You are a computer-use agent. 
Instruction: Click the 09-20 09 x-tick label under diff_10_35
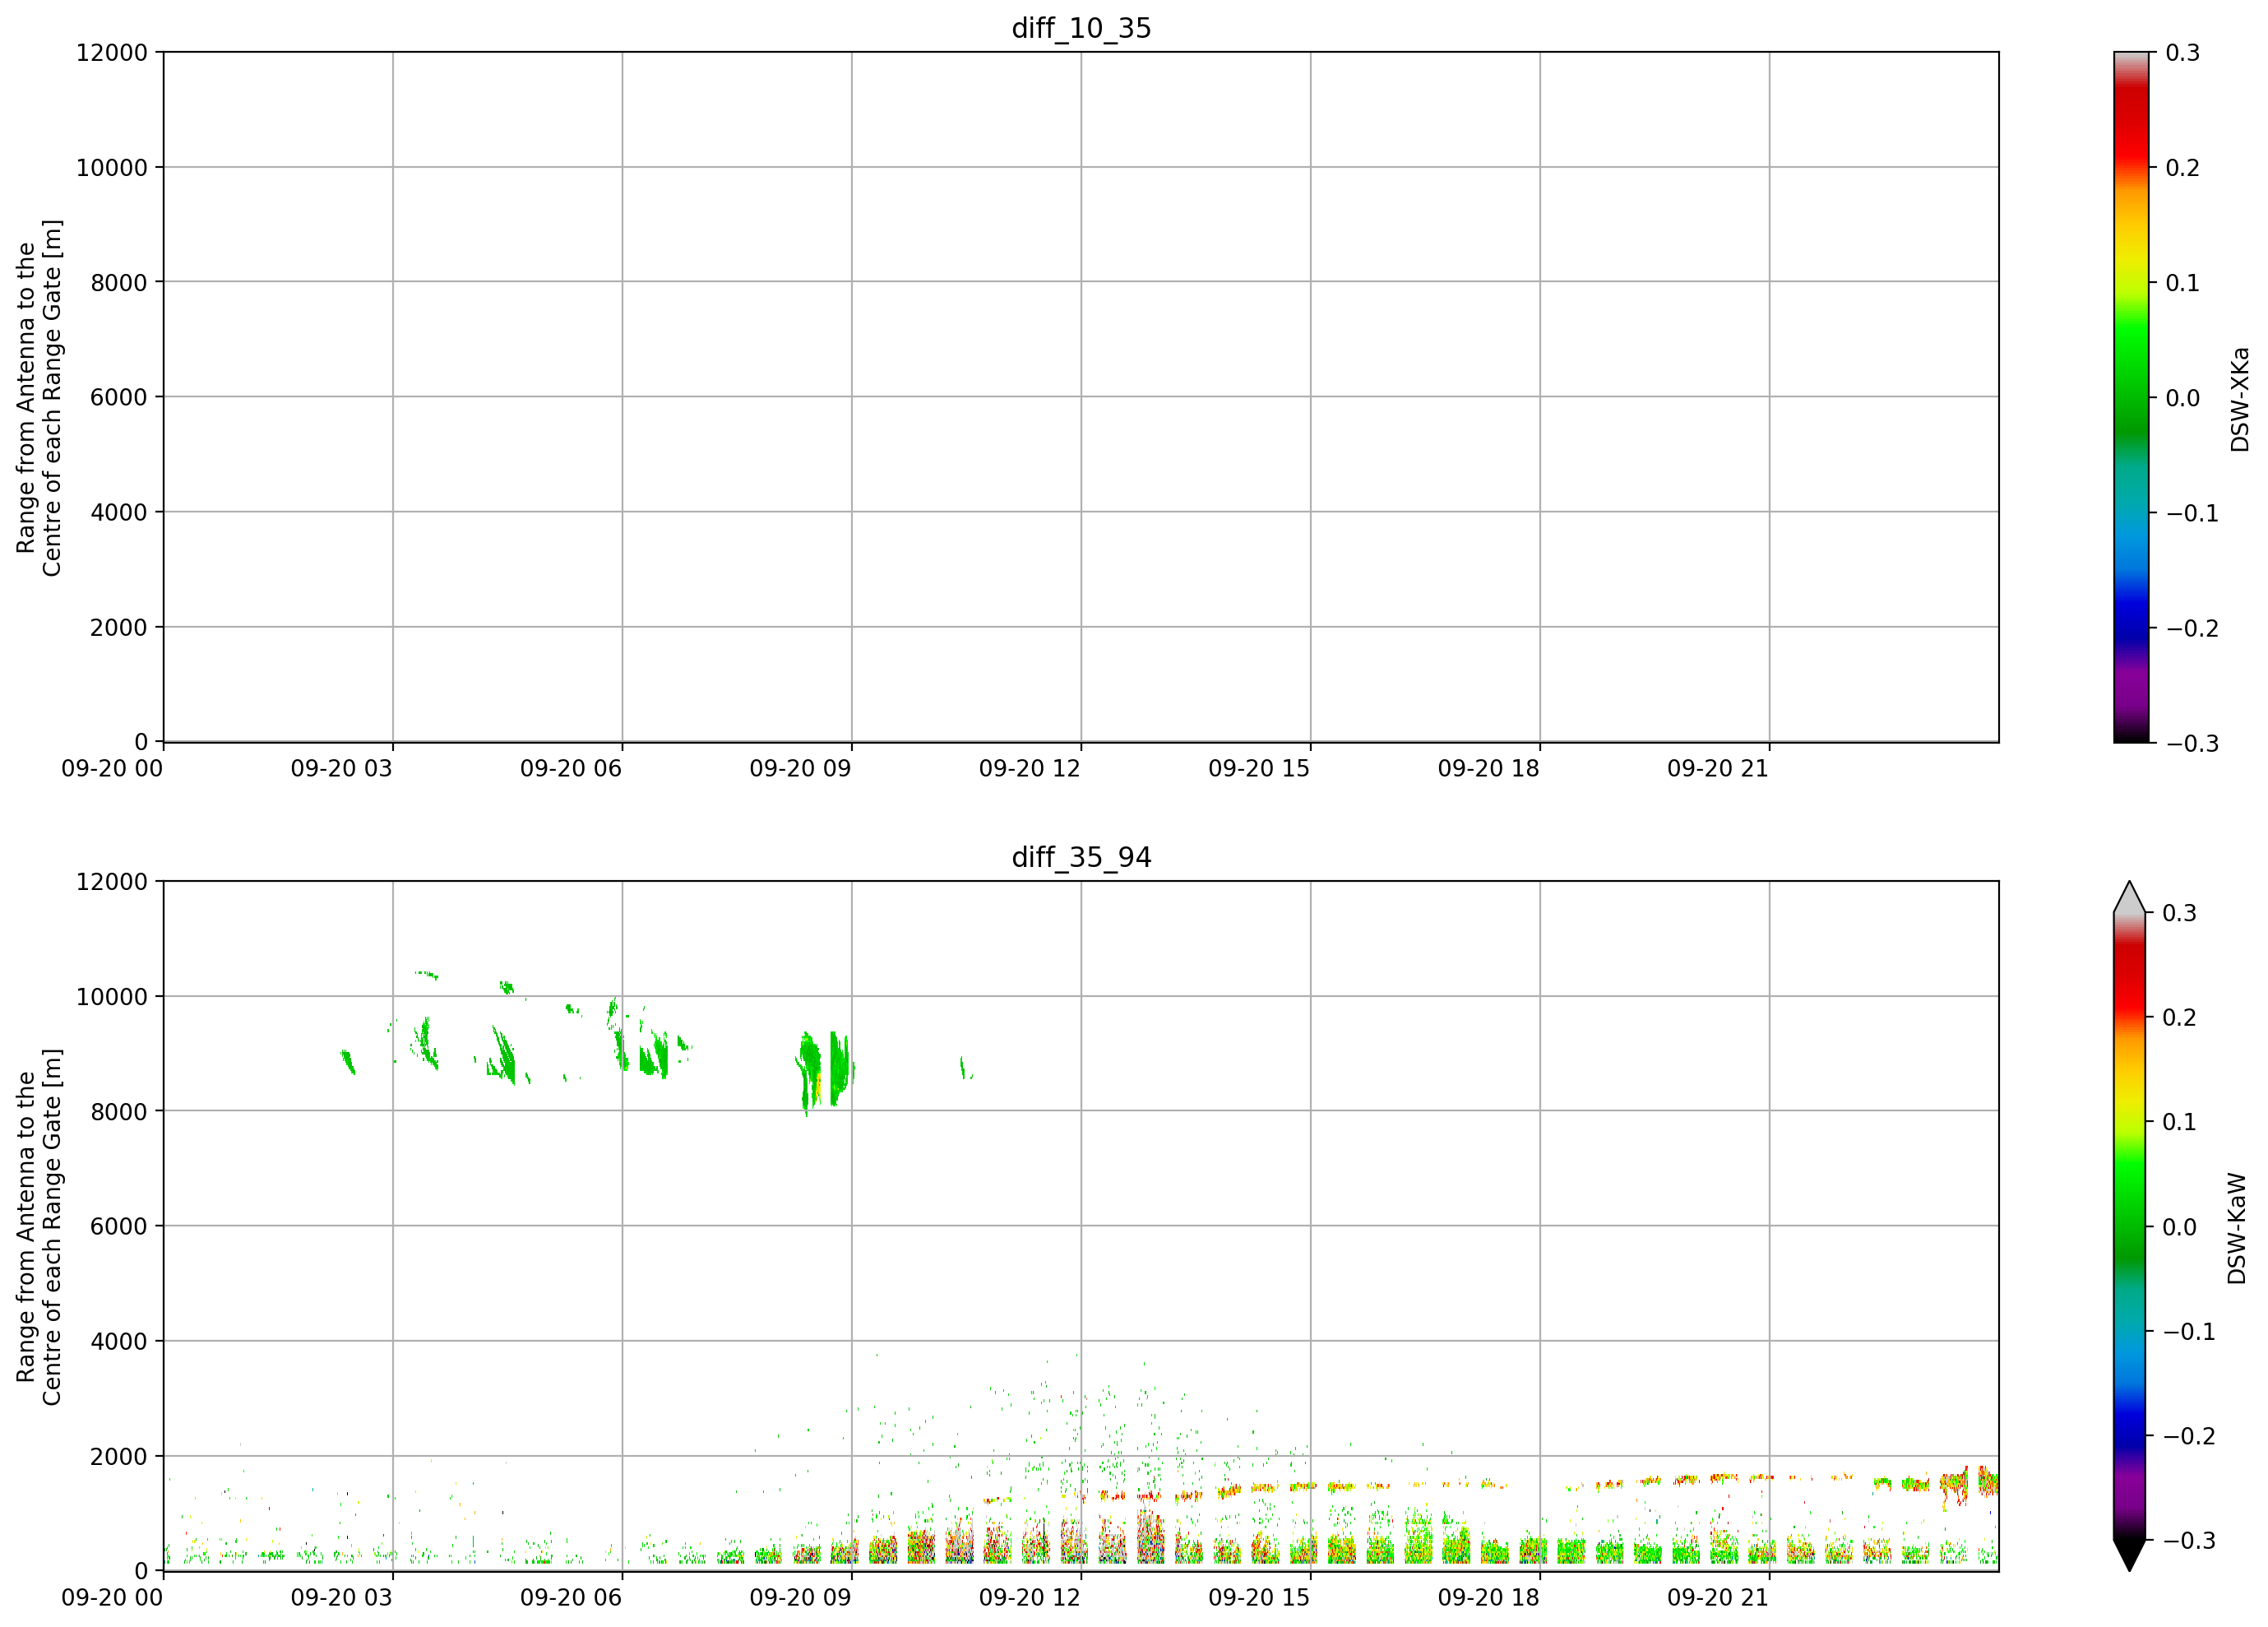pos(800,768)
